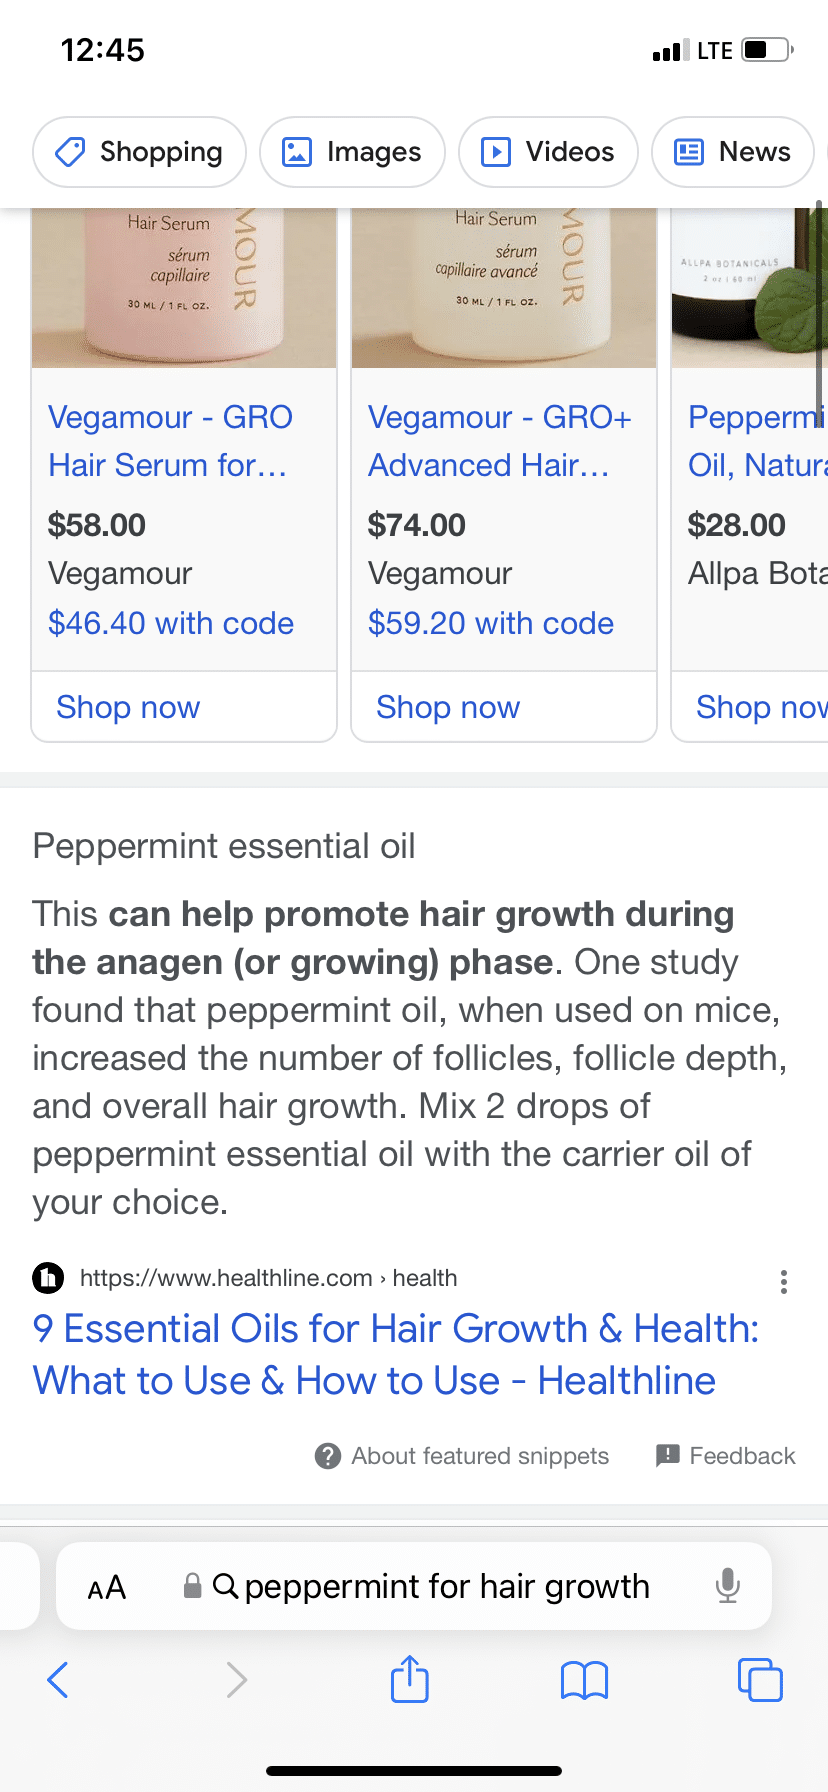Shop now for Vegamour GRO Hair Serum
828x1792 pixels.
[128, 707]
